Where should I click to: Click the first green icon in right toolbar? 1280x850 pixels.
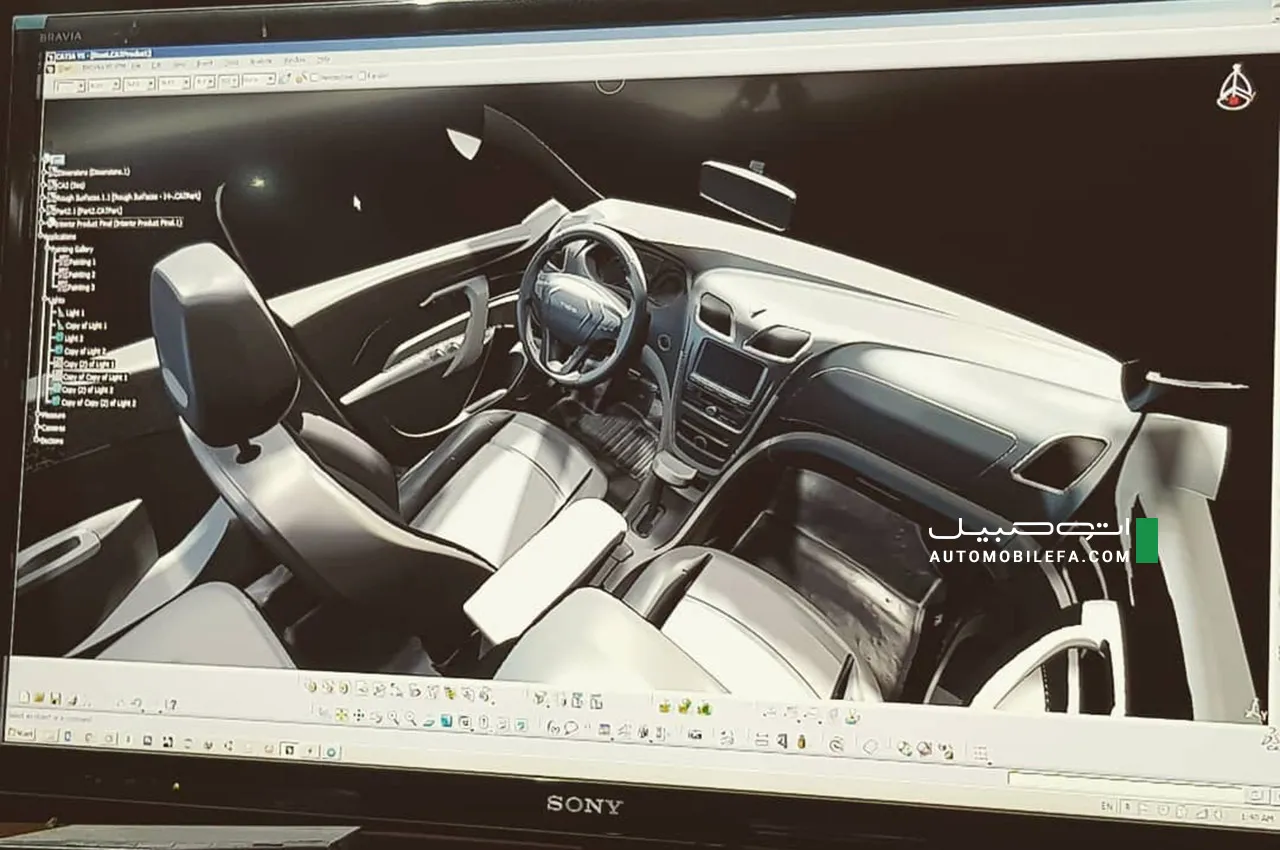click(665, 706)
